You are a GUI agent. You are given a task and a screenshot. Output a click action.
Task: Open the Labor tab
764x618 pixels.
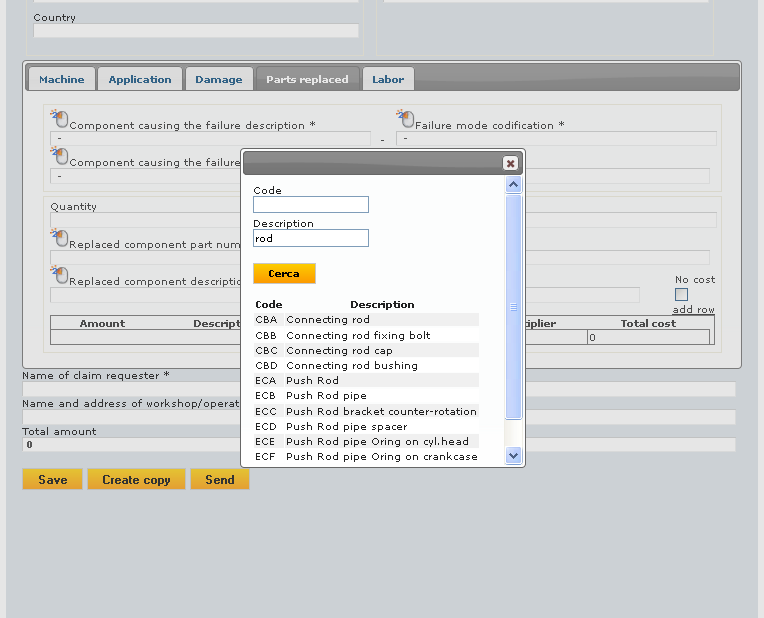click(x=388, y=79)
